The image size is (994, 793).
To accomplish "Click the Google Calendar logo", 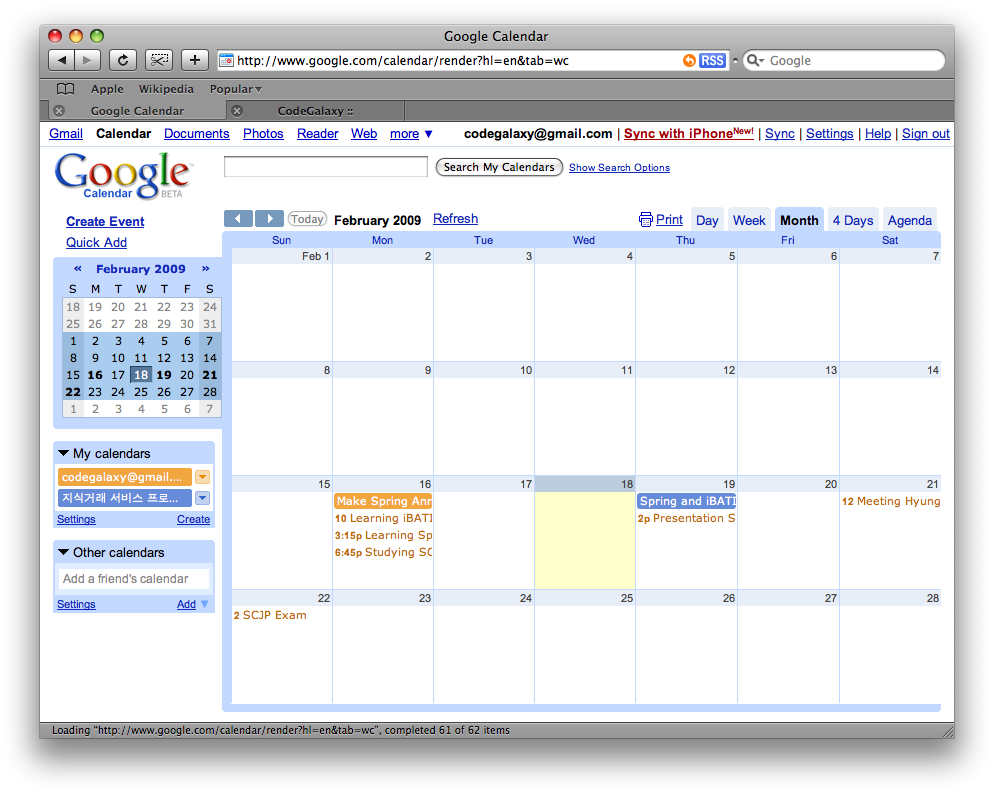I will (123, 176).
